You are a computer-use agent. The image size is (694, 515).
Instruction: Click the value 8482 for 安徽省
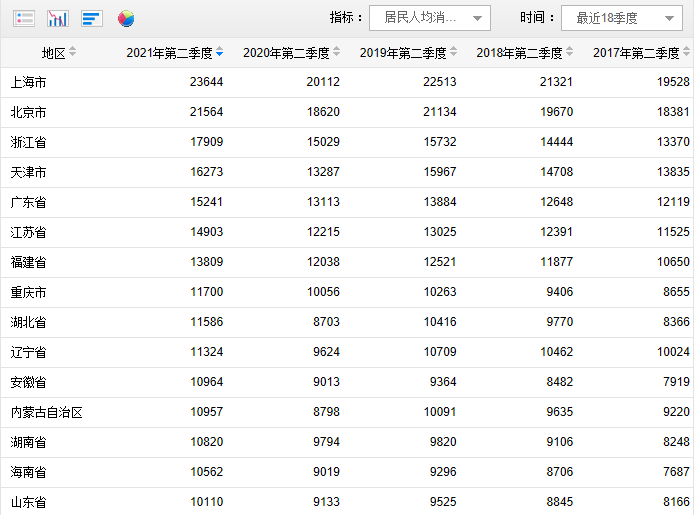559,382
